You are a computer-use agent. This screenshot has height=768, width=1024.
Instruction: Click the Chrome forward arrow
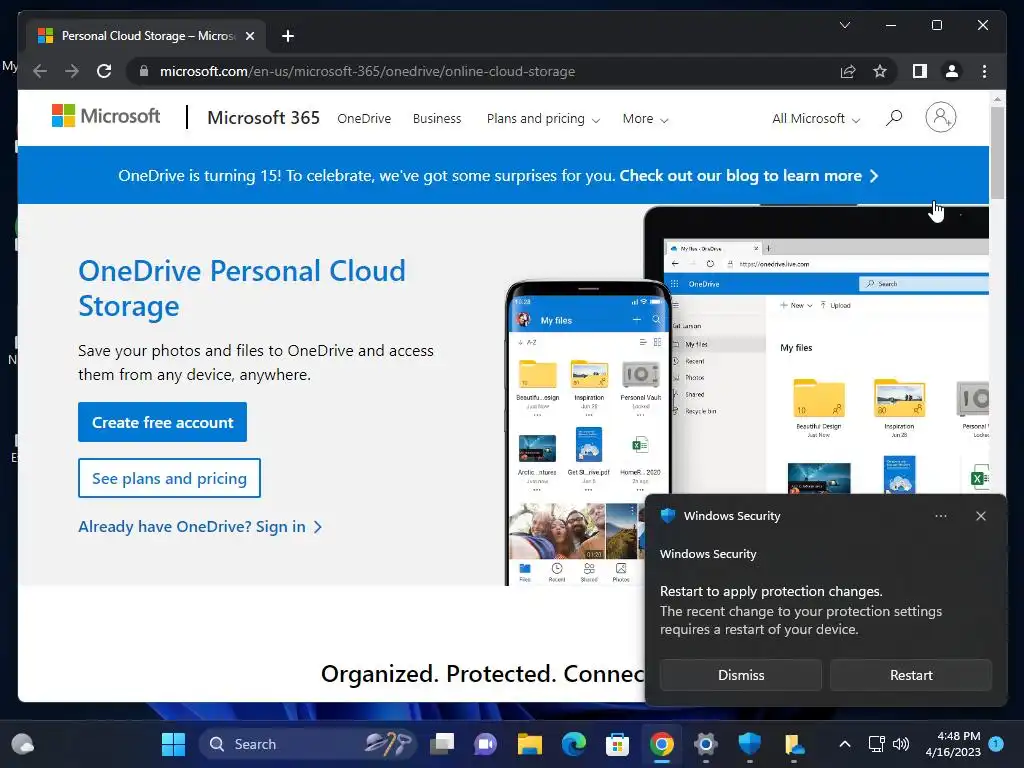click(x=72, y=71)
